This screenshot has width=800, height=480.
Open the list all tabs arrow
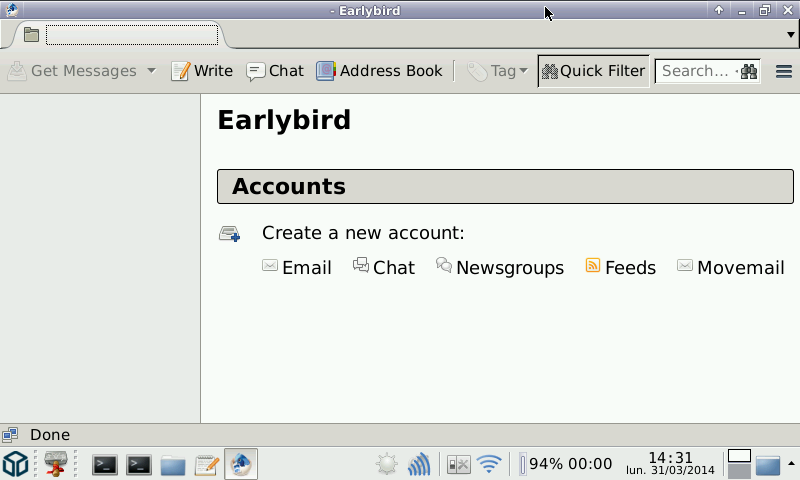click(x=790, y=35)
